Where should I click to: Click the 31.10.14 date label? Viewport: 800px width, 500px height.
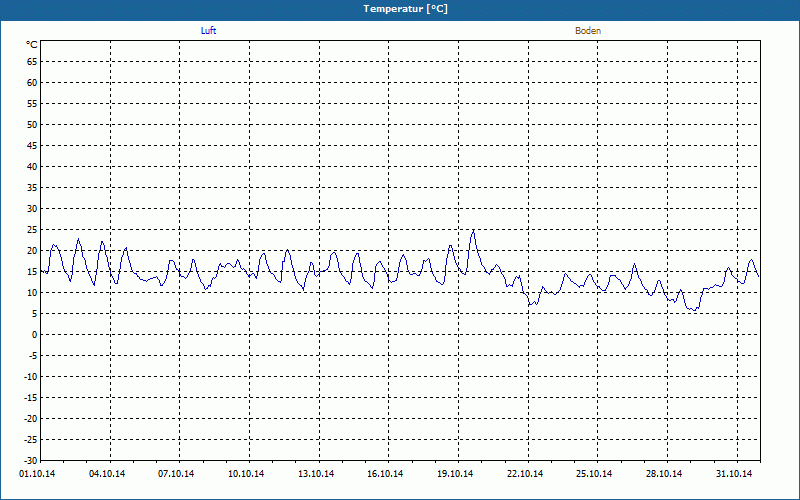(734, 474)
